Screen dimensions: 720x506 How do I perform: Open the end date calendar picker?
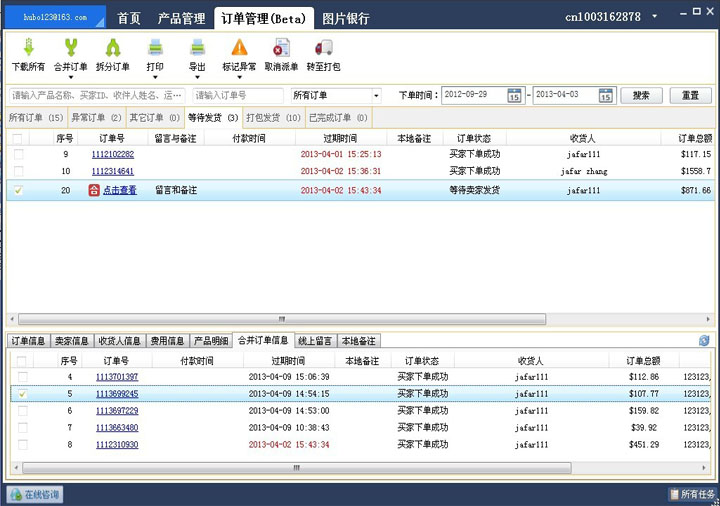click(606, 96)
